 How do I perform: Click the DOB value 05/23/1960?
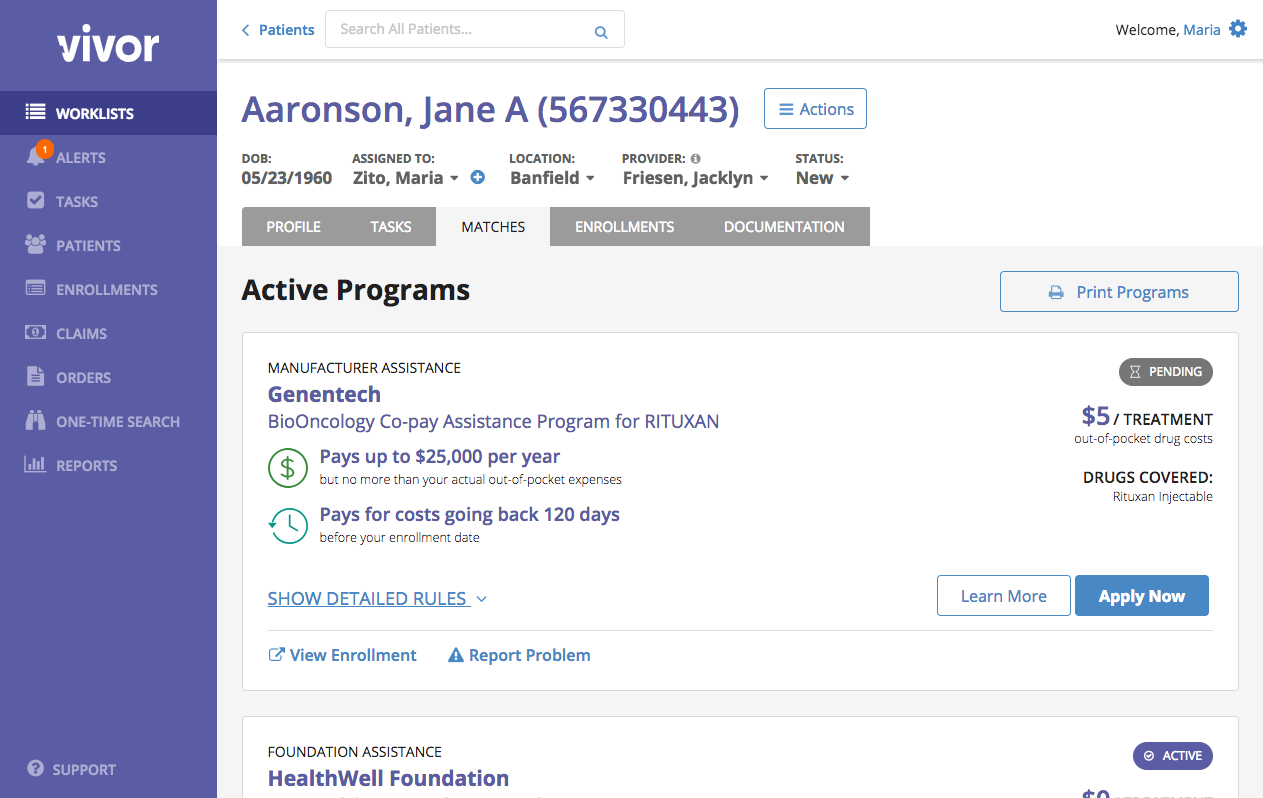pos(287,178)
